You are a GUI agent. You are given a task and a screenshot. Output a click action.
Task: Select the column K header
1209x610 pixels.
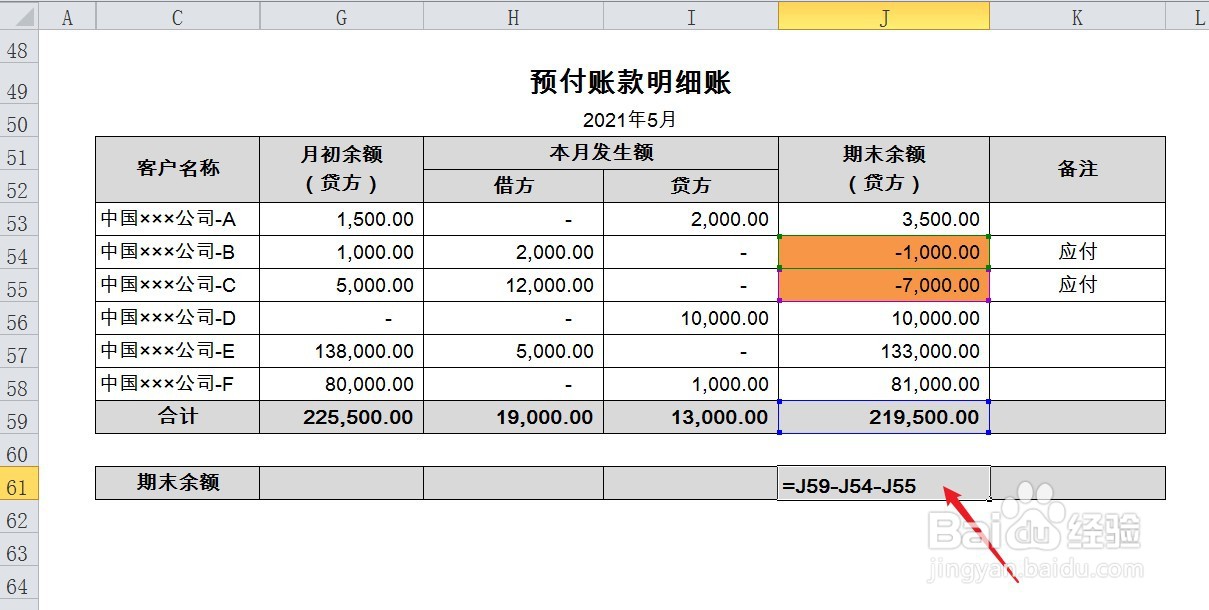pos(1076,16)
